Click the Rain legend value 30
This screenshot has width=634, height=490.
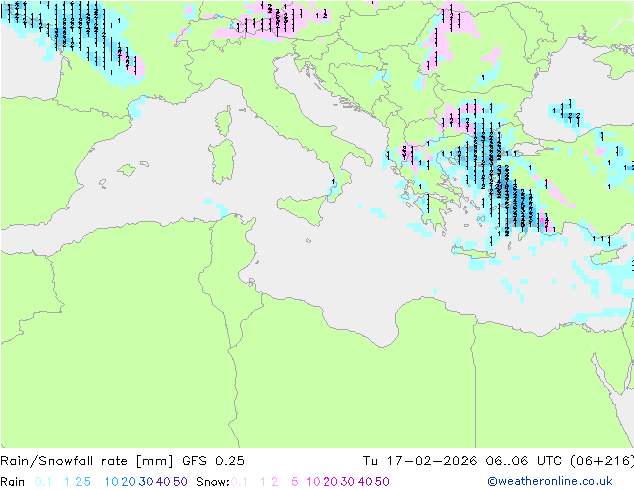point(146,482)
